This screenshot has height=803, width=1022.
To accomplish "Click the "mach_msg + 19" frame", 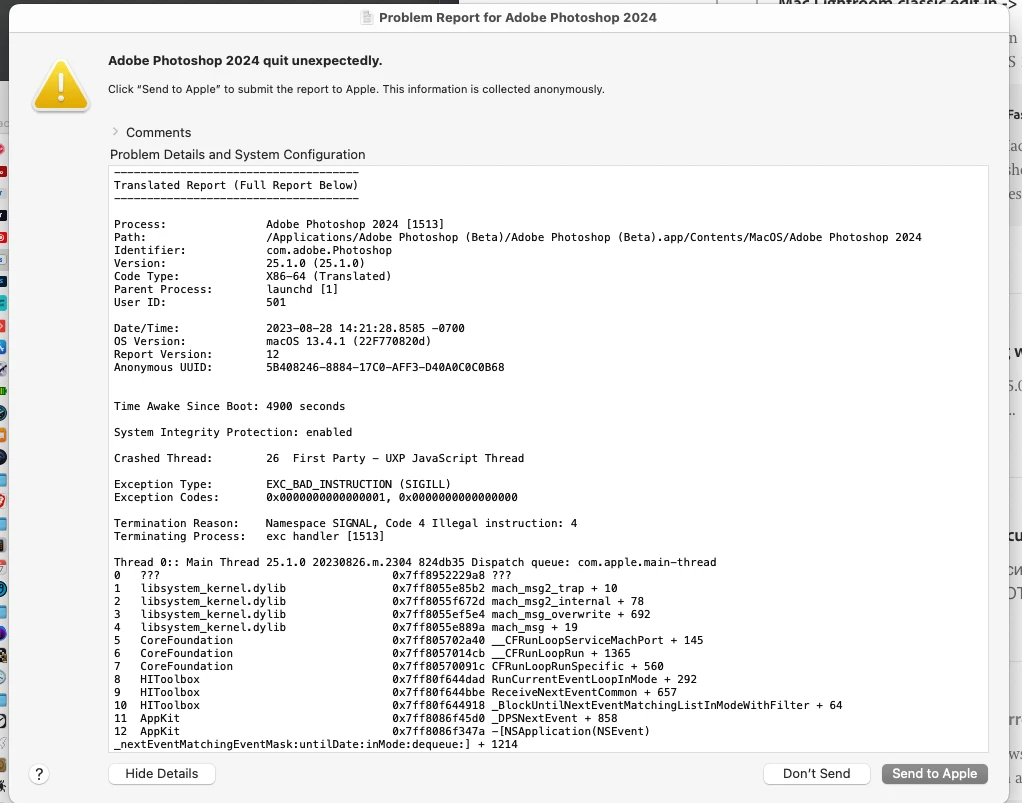I will coord(345,628).
